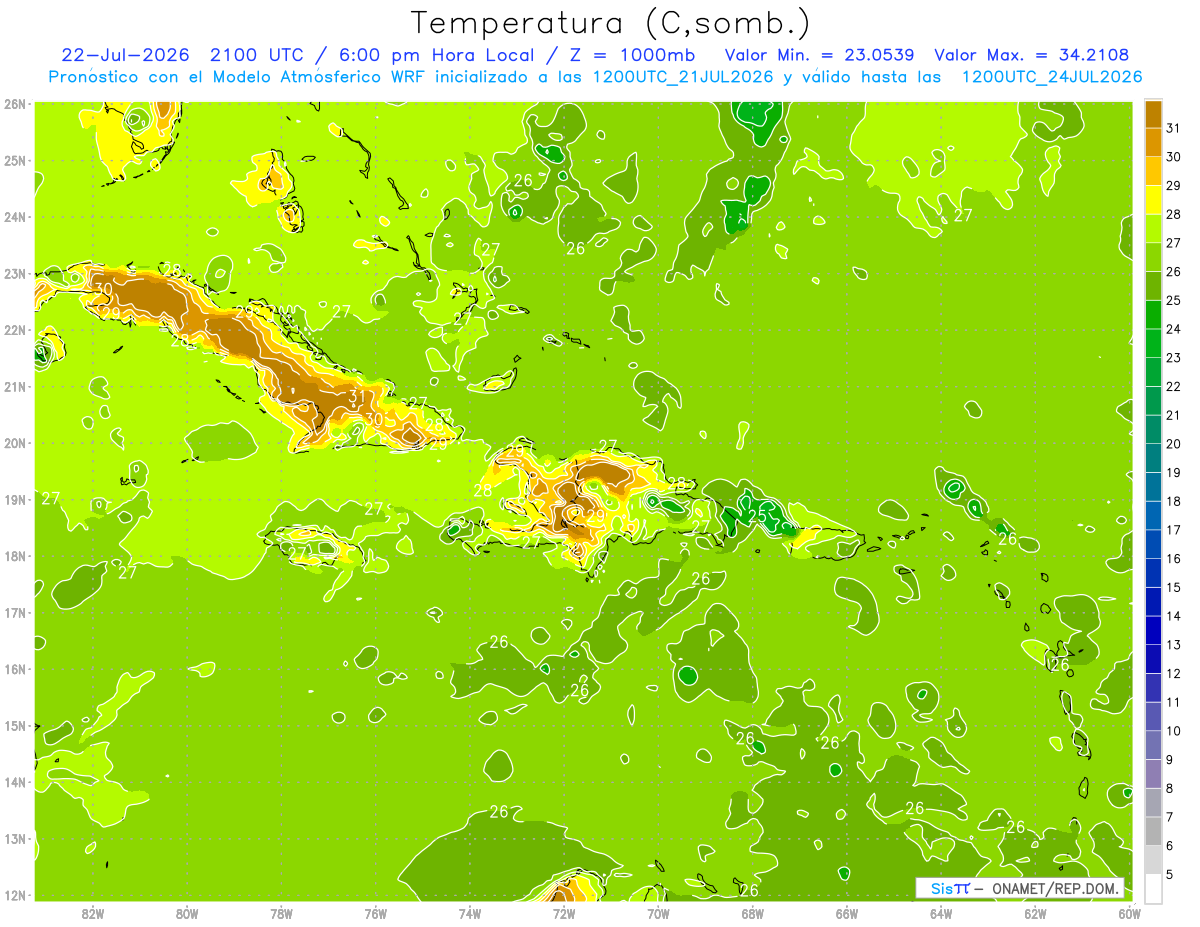
Task: Click the "78W" longitude axis label
Action: point(281,913)
